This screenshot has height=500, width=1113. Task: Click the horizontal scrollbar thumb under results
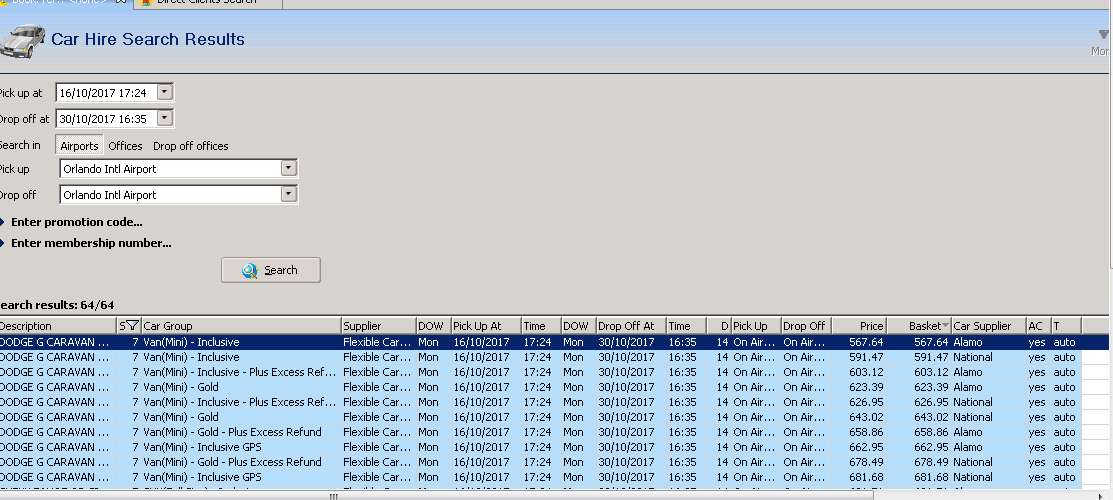click(x=437, y=496)
